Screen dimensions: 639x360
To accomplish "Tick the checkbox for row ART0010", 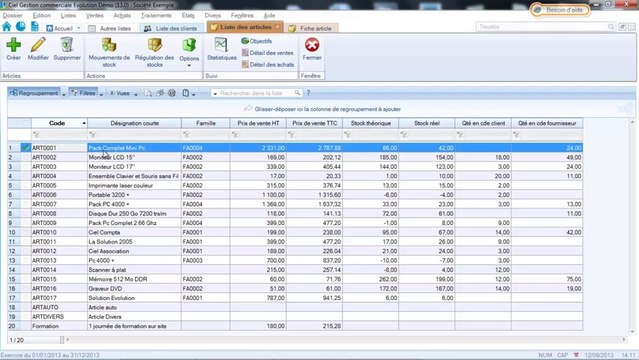I will [x=26, y=232].
